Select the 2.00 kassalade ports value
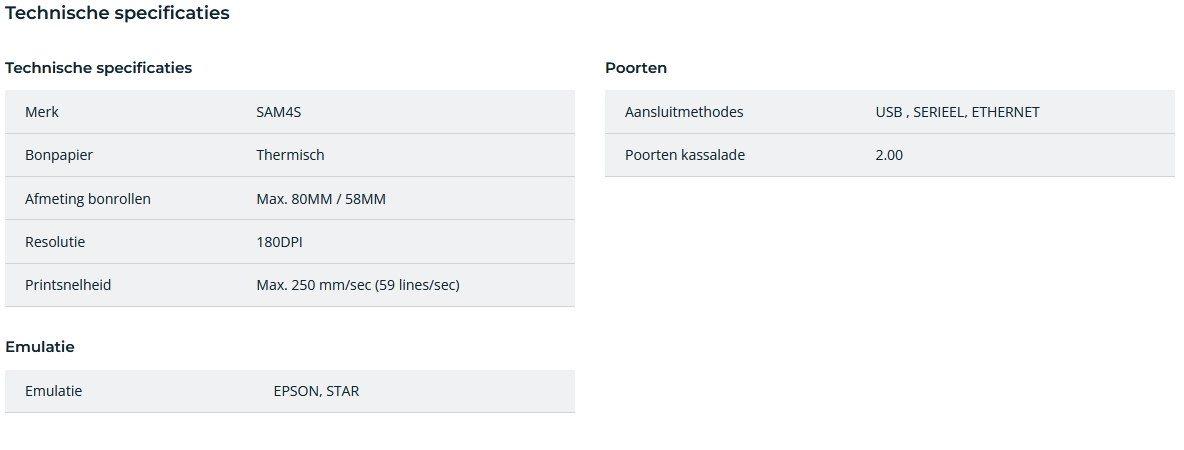 pyautogui.click(x=889, y=155)
